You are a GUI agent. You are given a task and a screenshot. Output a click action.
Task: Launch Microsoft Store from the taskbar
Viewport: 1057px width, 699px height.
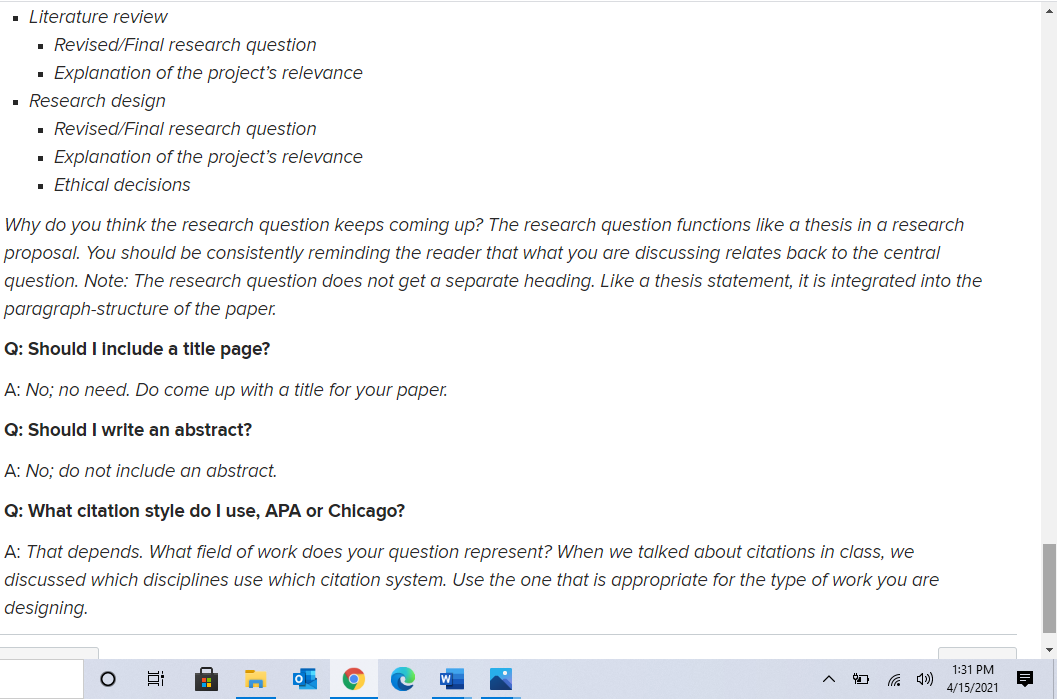pos(206,680)
